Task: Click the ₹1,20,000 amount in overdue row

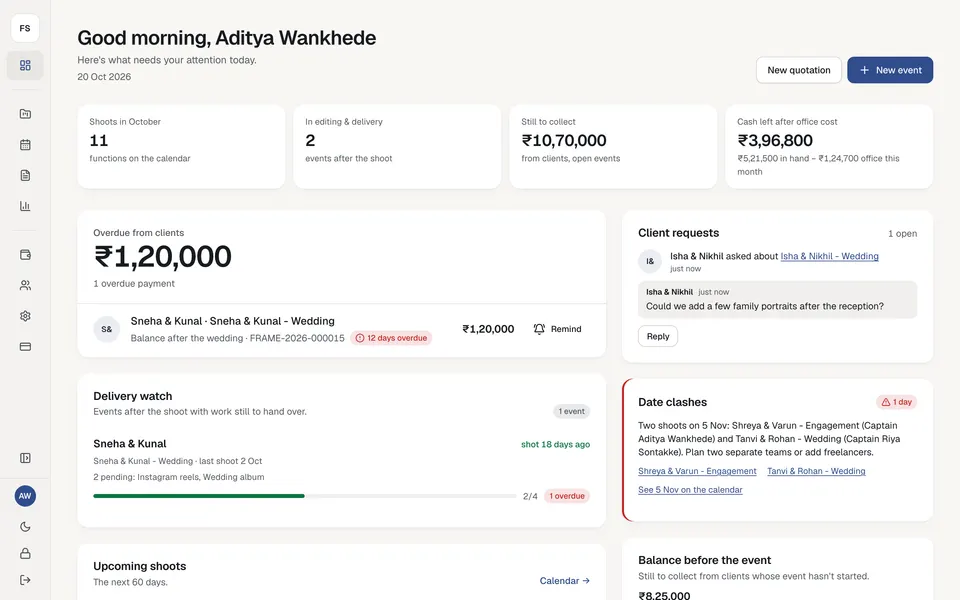Action: click(488, 329)
